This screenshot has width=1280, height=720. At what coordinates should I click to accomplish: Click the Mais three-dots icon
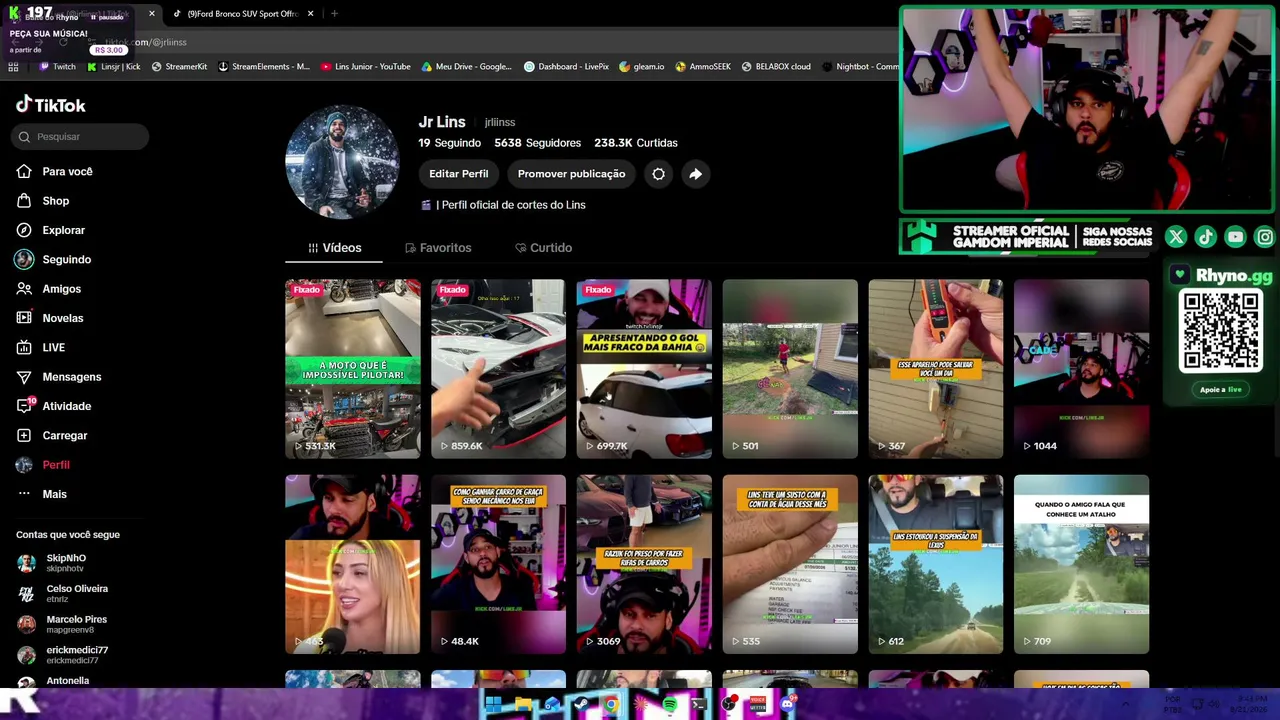pos(24,494)
